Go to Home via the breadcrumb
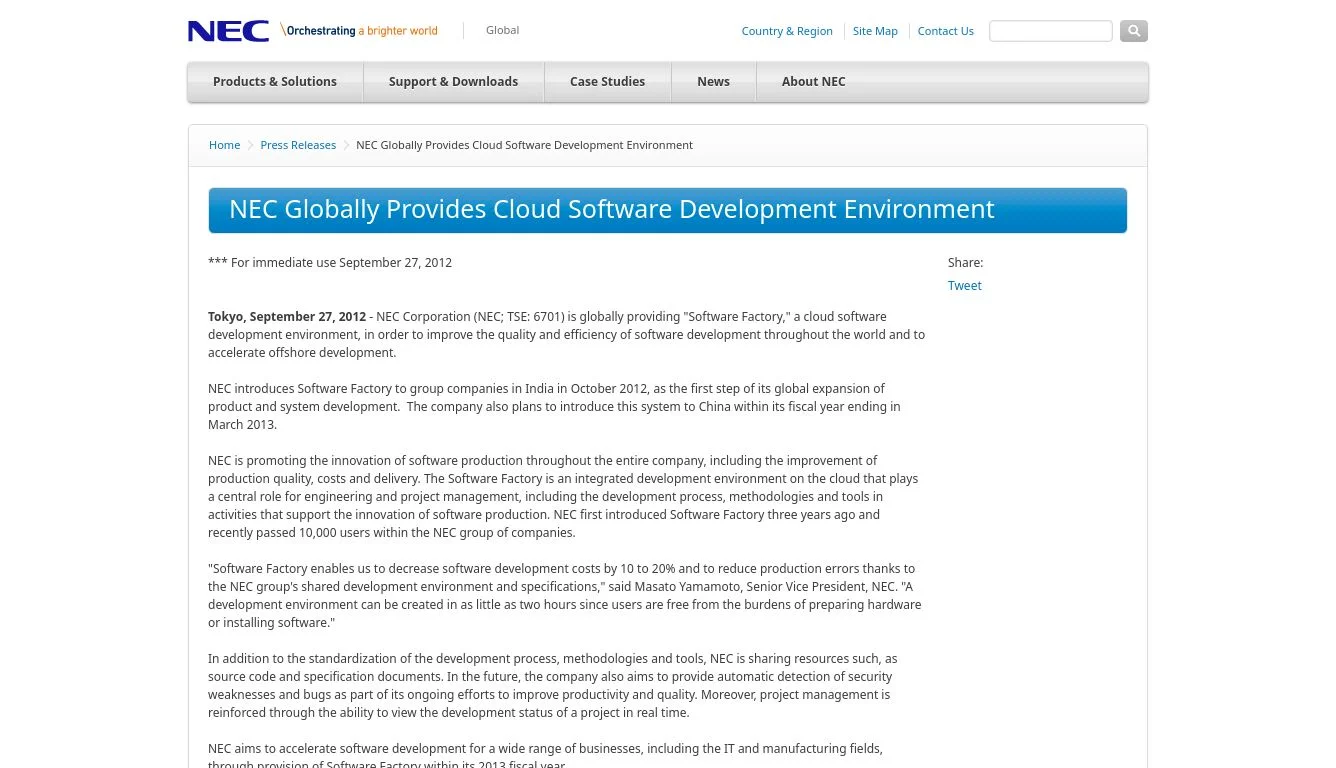The image size is (1336, 768). click(224, 145)
